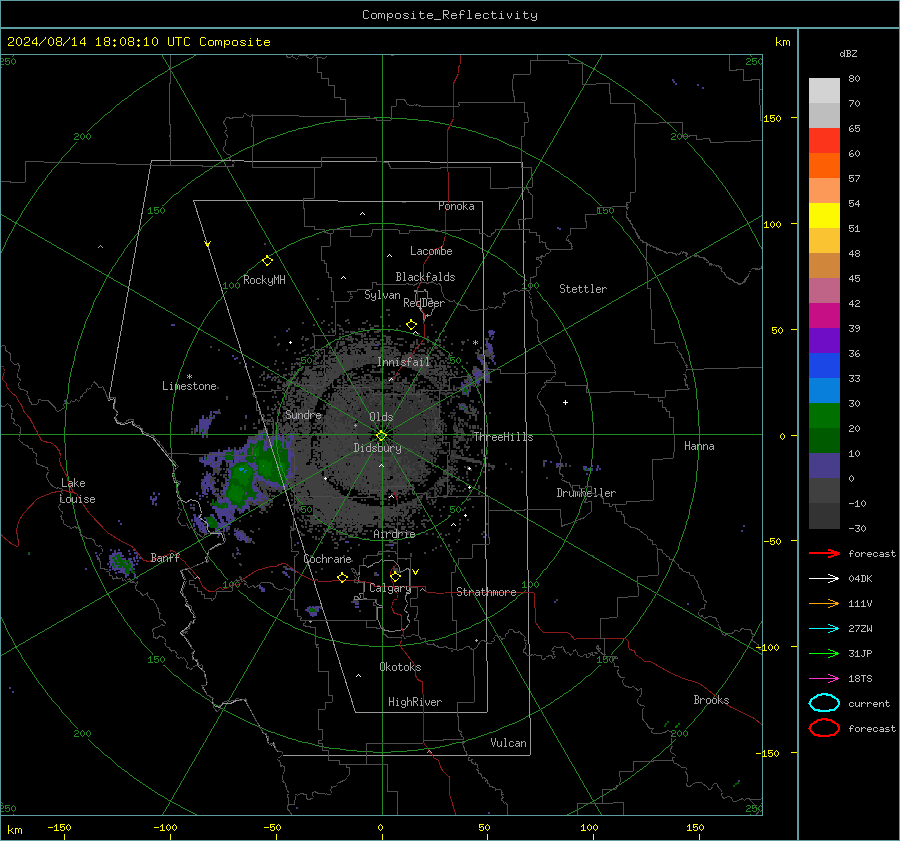Click the Strathmore town label
The image size is (900, 841).
click(486, 592)
